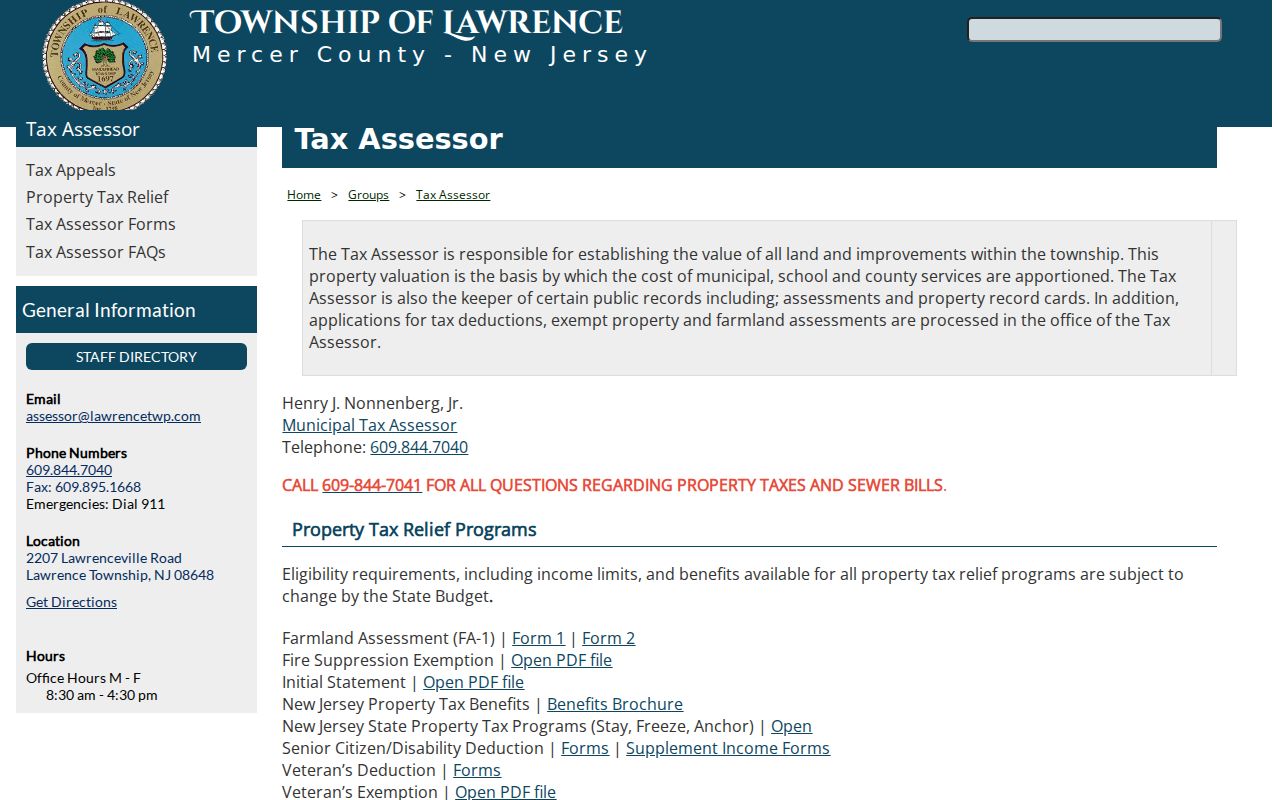Open NJ State Property Tax Programs link

coord(791,726)
